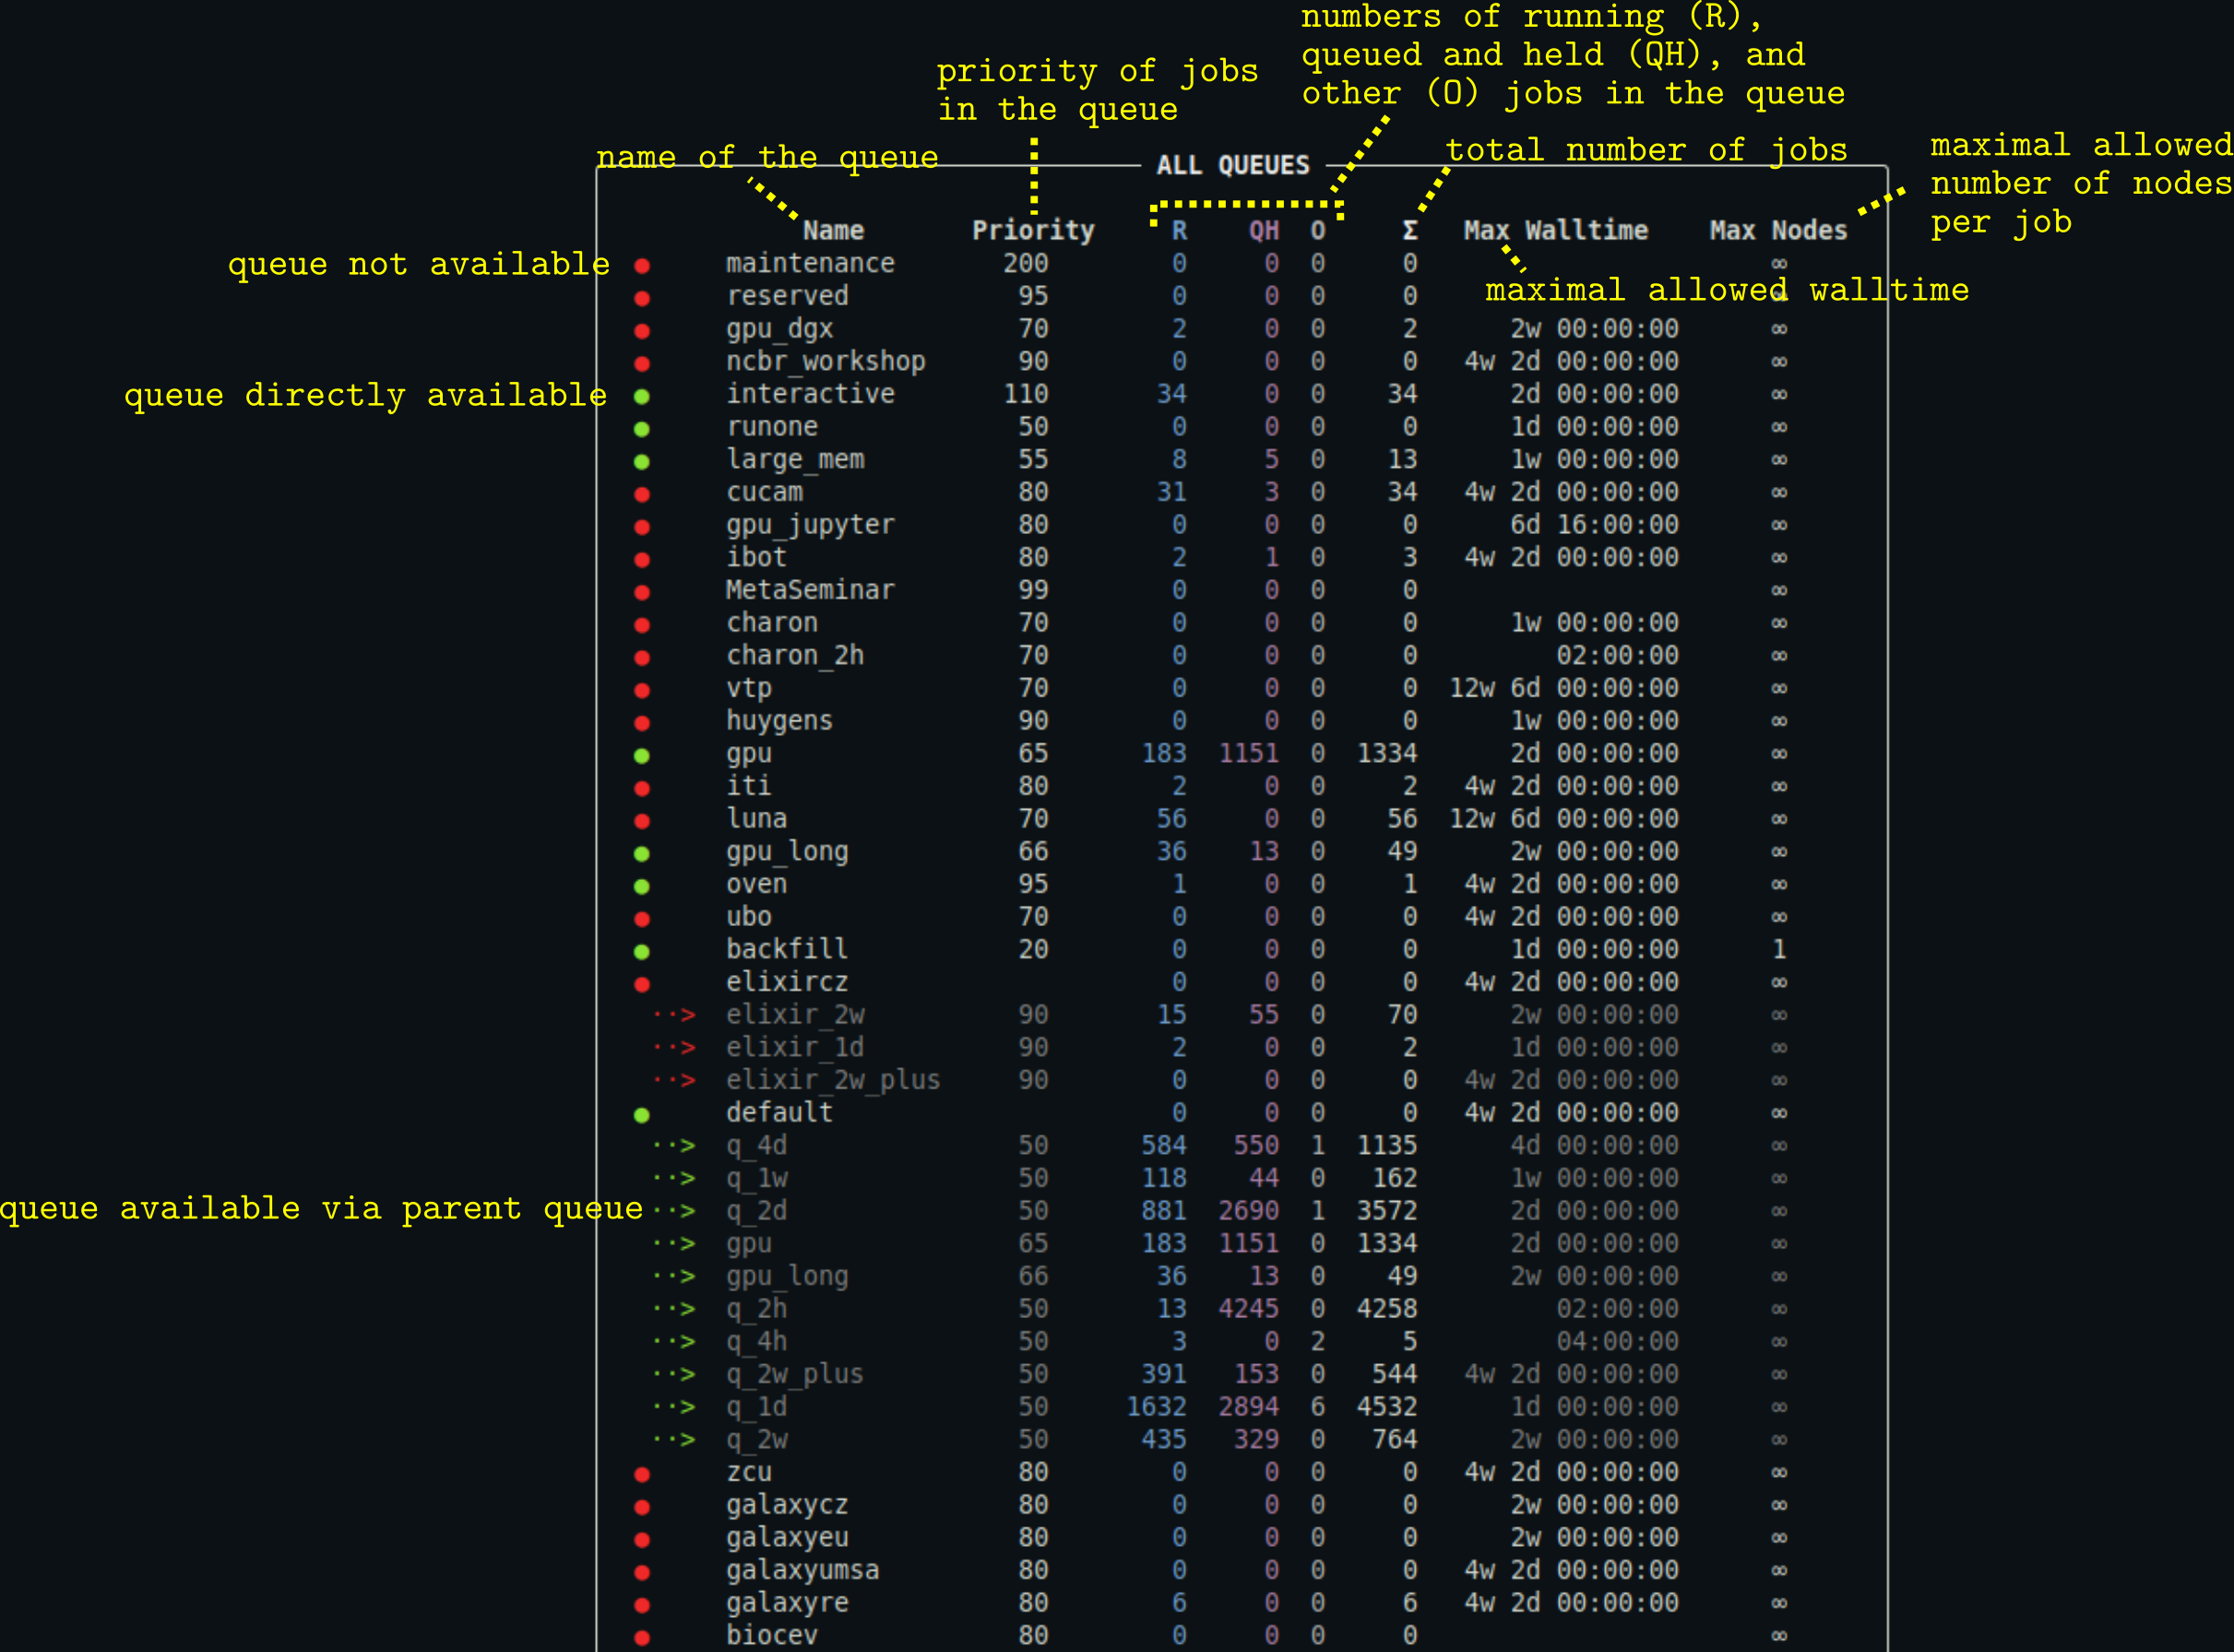Click the red status dot beside maintenance queue
This screenshot has width=2234, height=1652.
[x=642, y=264]
